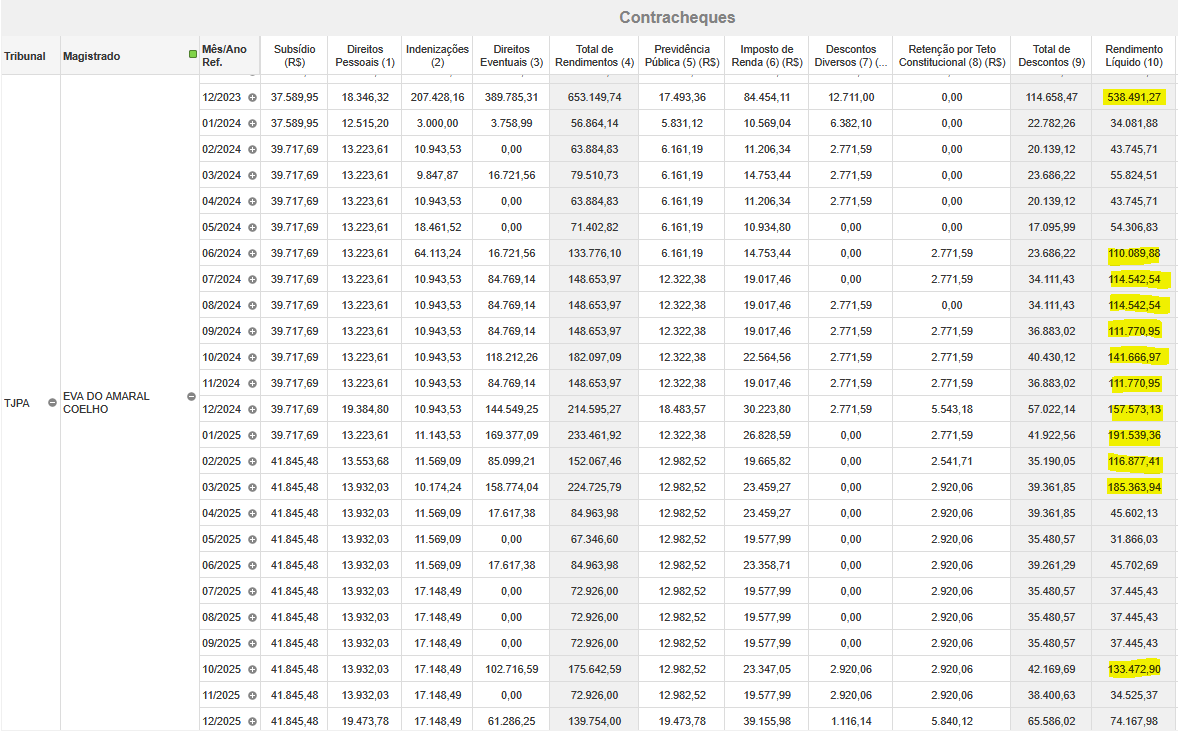Collapse the EVA DO AMARAL COELHO minus icon
The height and width of the screenshot is (733, 1178).
[192, 397]
